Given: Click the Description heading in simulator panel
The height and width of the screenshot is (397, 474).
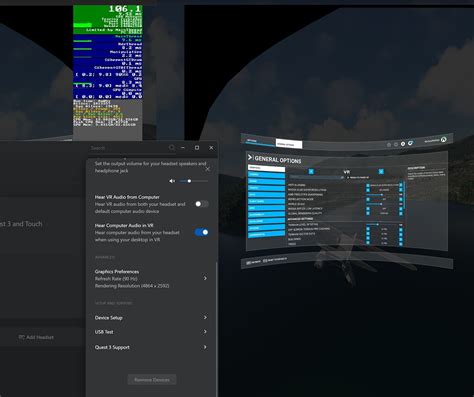Looking at the screenshot, I should pyautogui.click(x=416, y=168).
